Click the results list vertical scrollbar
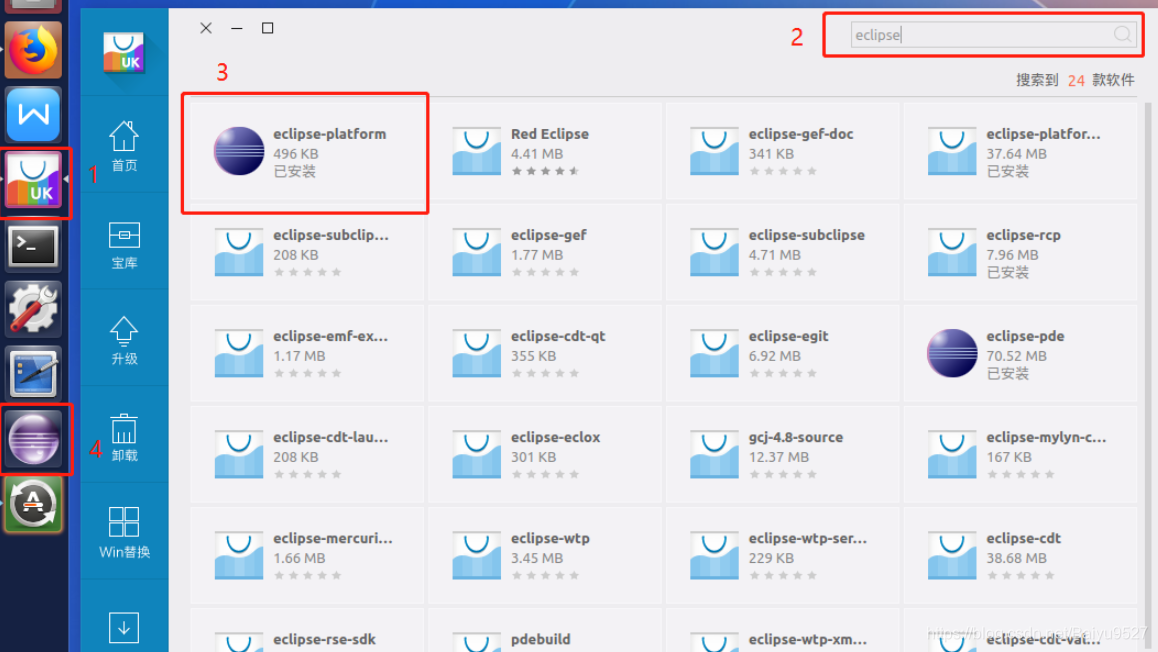The height and width of the screenshot is (652, 1158). coord(1148,377)
